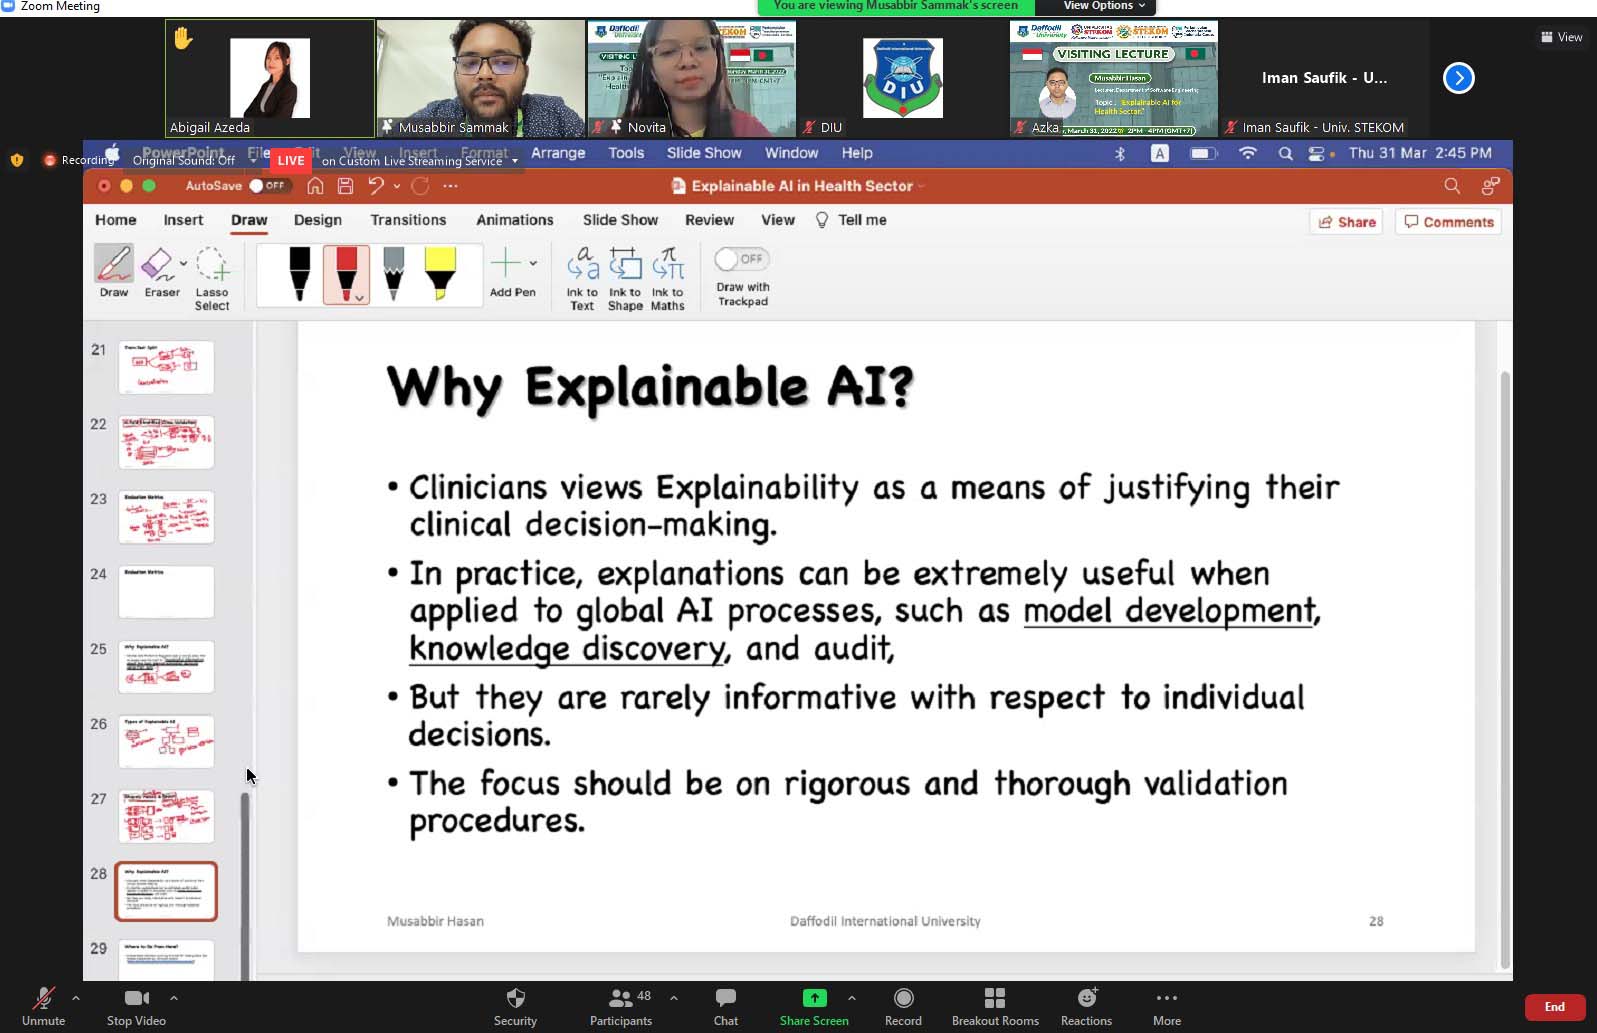Choose the Lasso Select tool
The height and width of the screenshot is (1033, 1597).
click(x=212, y=278)
